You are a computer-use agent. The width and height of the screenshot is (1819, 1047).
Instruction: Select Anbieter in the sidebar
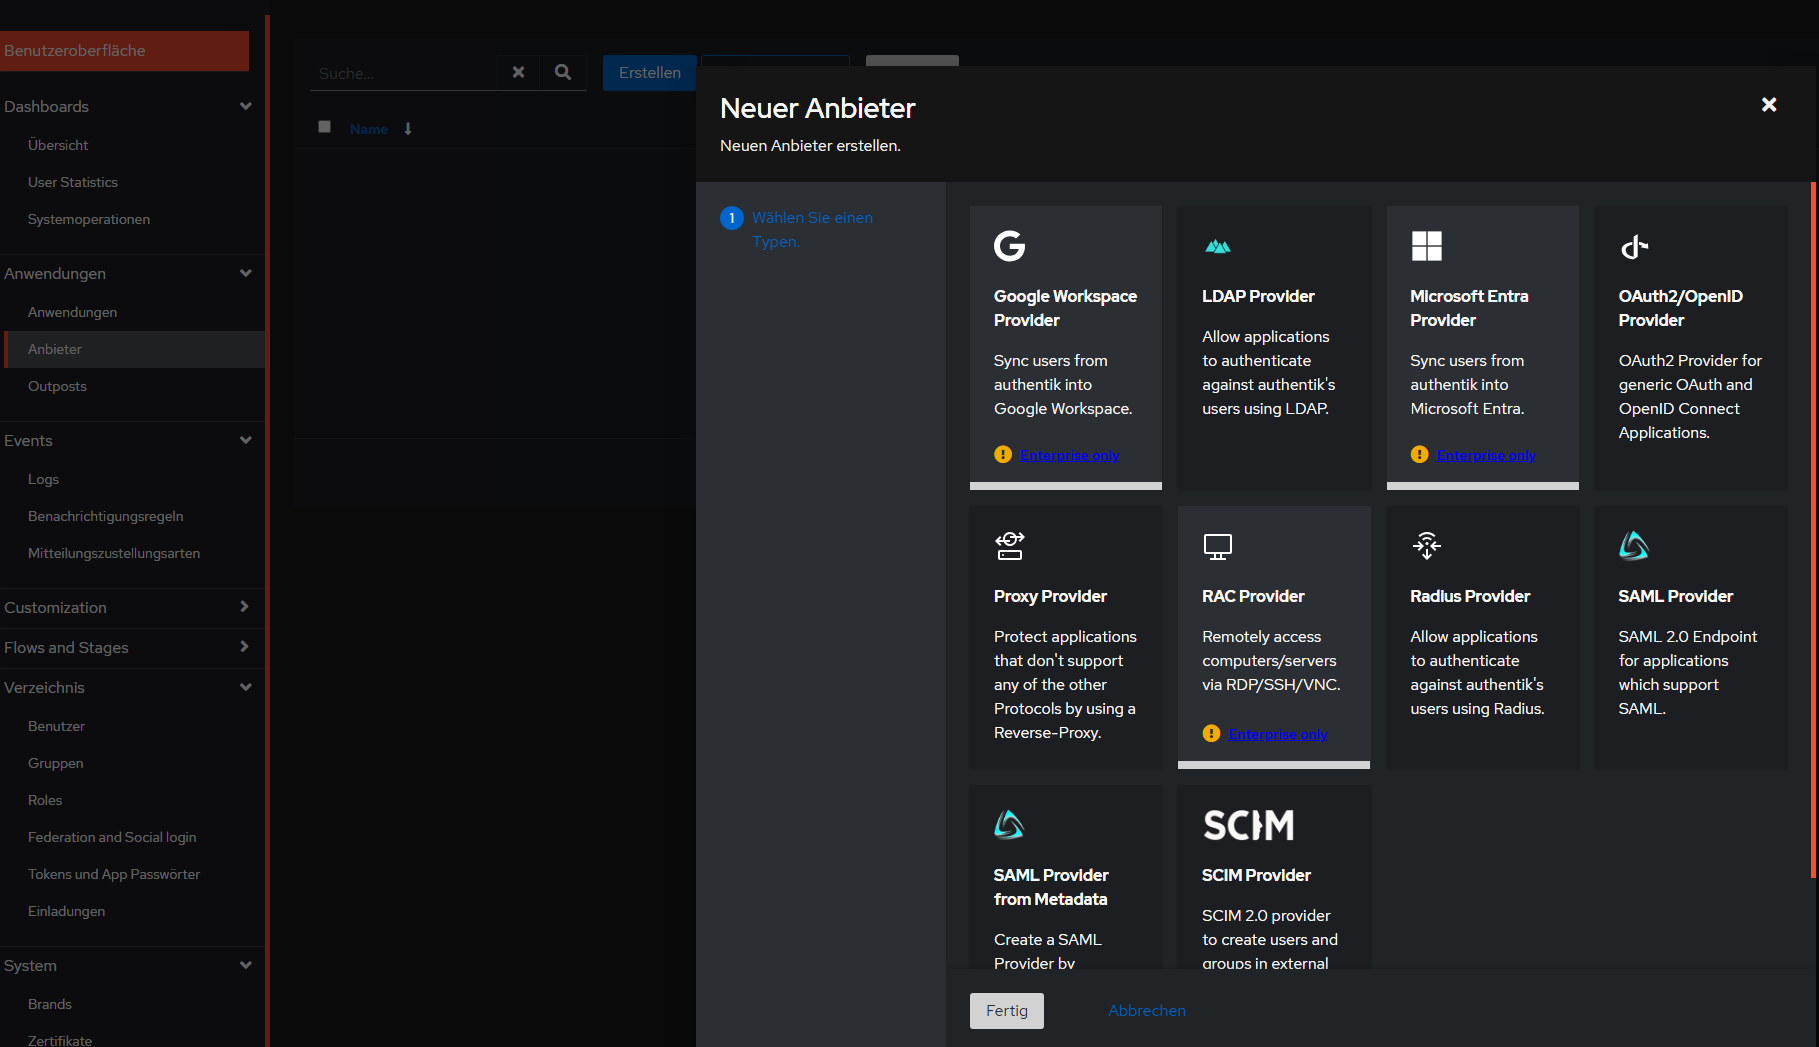[x=133, y=349]
